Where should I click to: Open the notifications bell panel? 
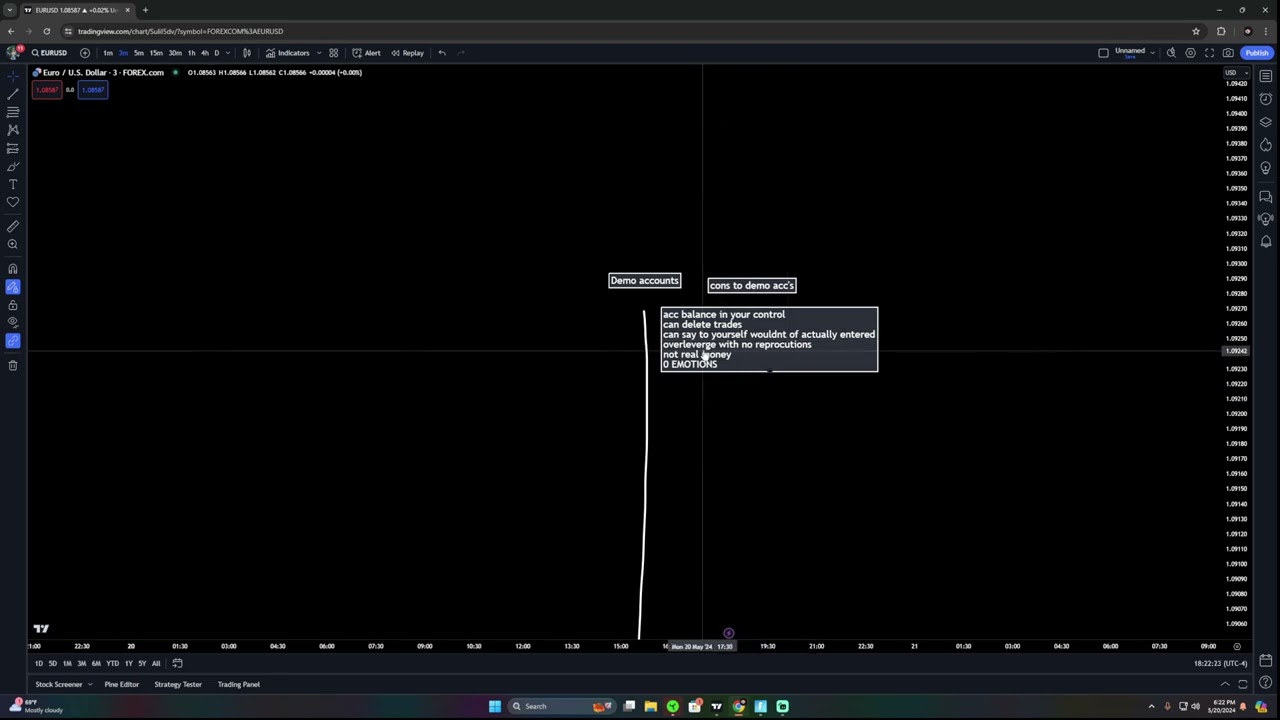point(1266,242)
